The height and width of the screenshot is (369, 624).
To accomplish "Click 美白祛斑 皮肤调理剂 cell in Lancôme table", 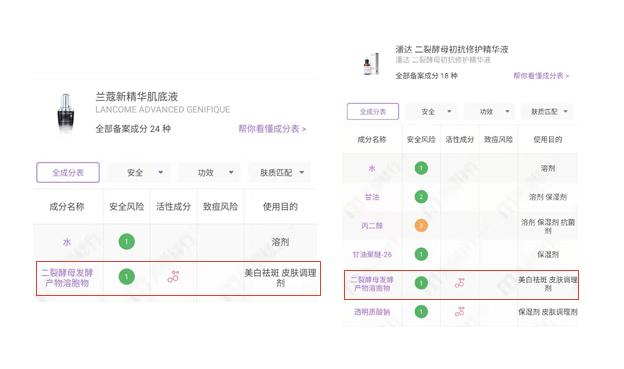I will [280, 278].
